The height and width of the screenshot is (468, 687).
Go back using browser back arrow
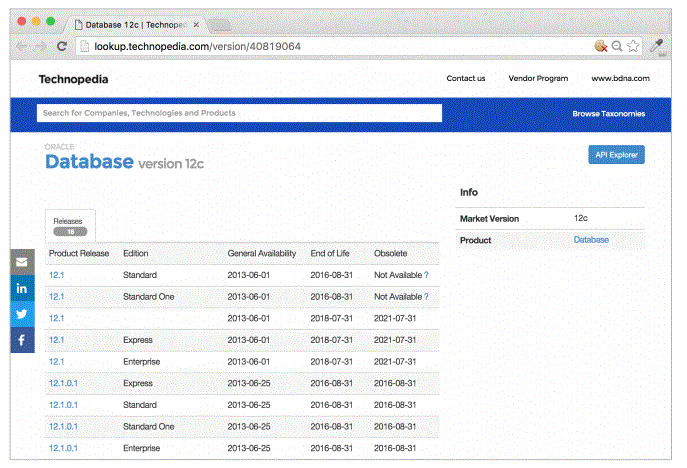tap(21, 46)
